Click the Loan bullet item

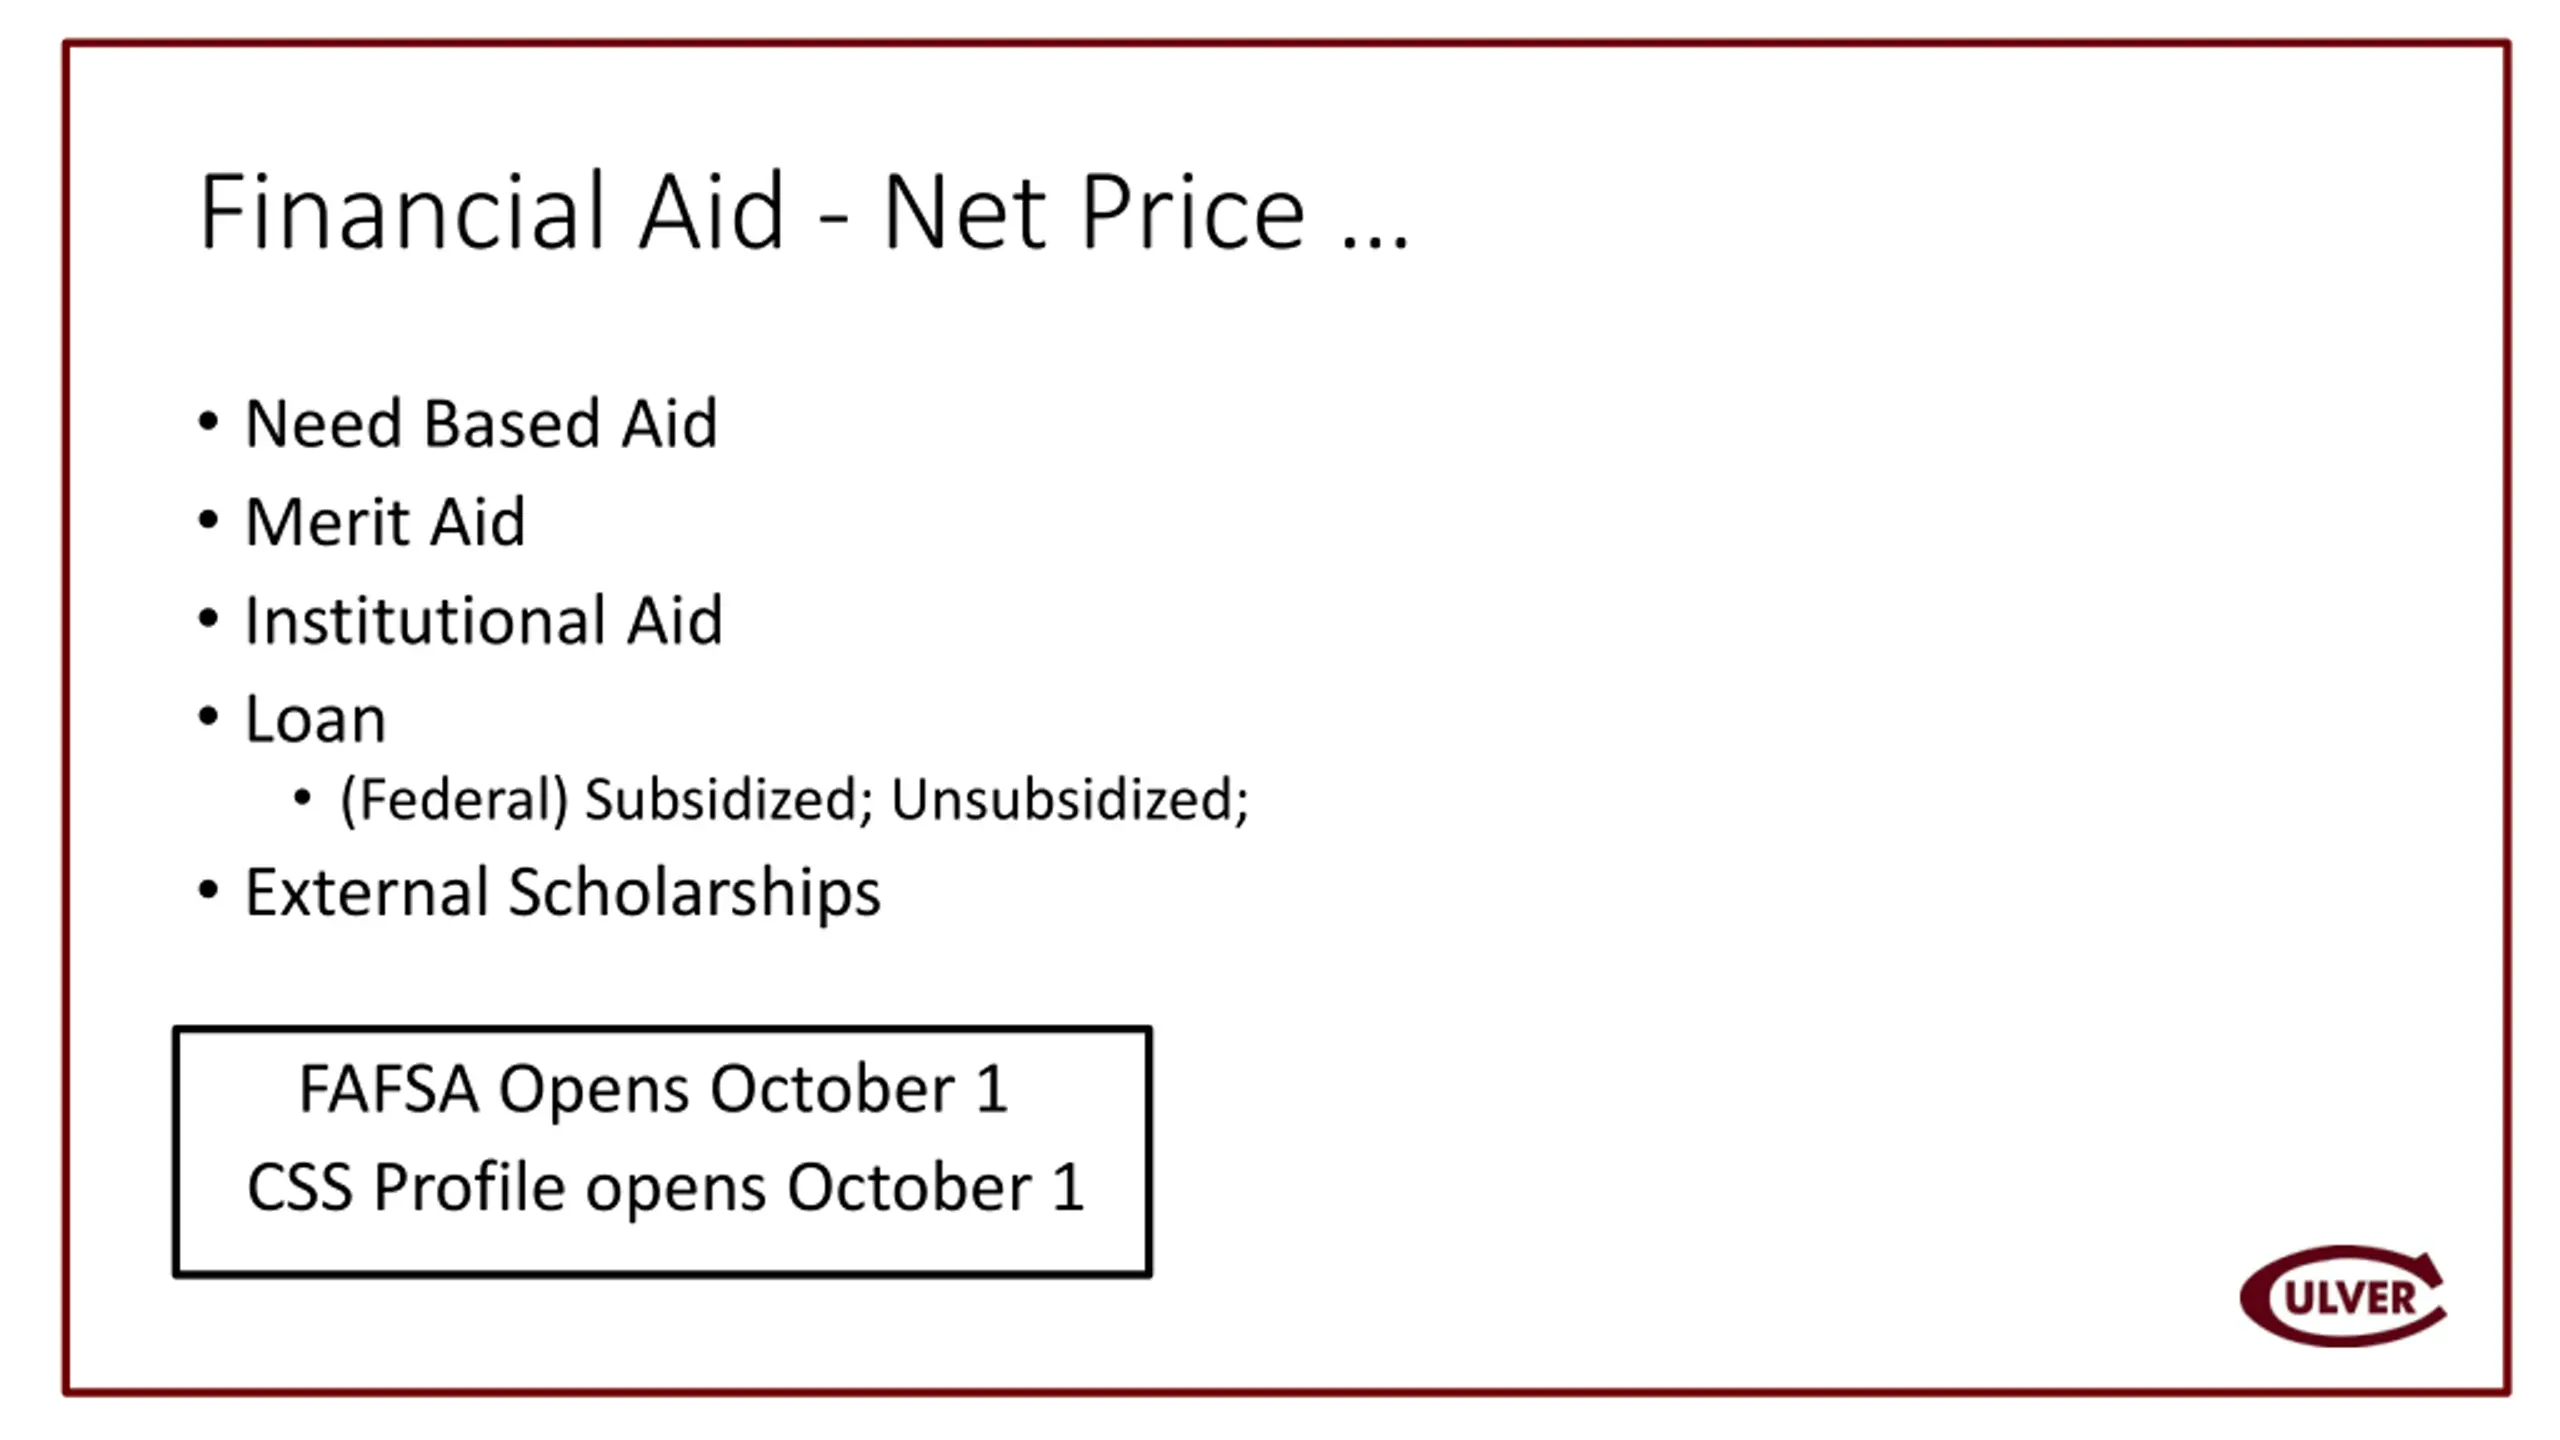[x=315, y=719]
